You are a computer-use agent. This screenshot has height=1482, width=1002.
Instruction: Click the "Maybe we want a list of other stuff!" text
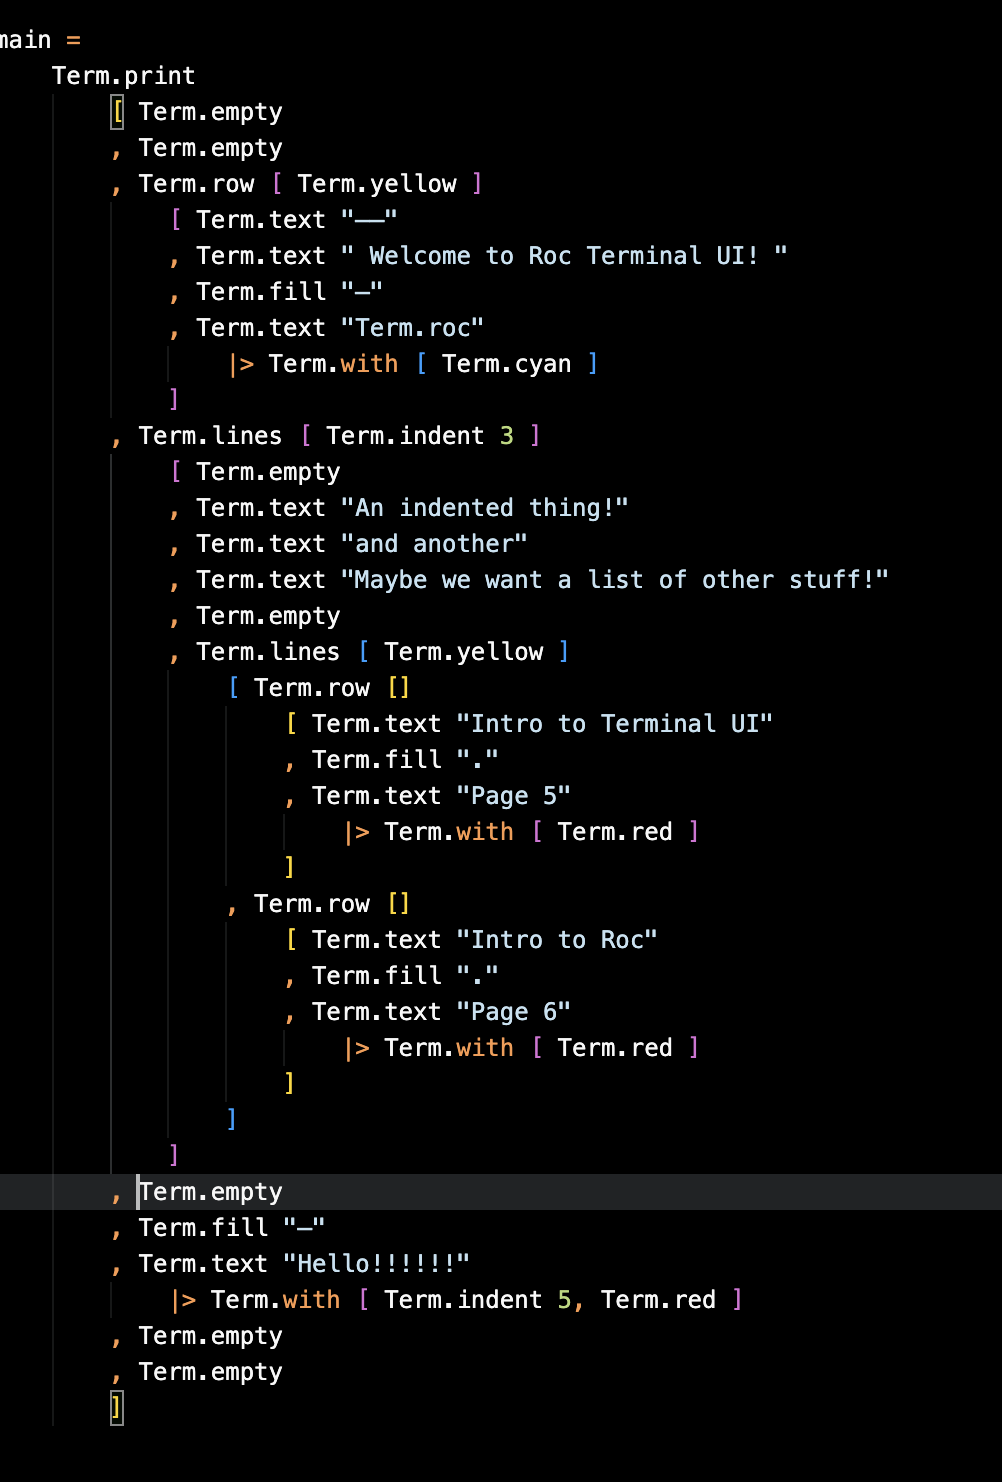click(615, 580)
